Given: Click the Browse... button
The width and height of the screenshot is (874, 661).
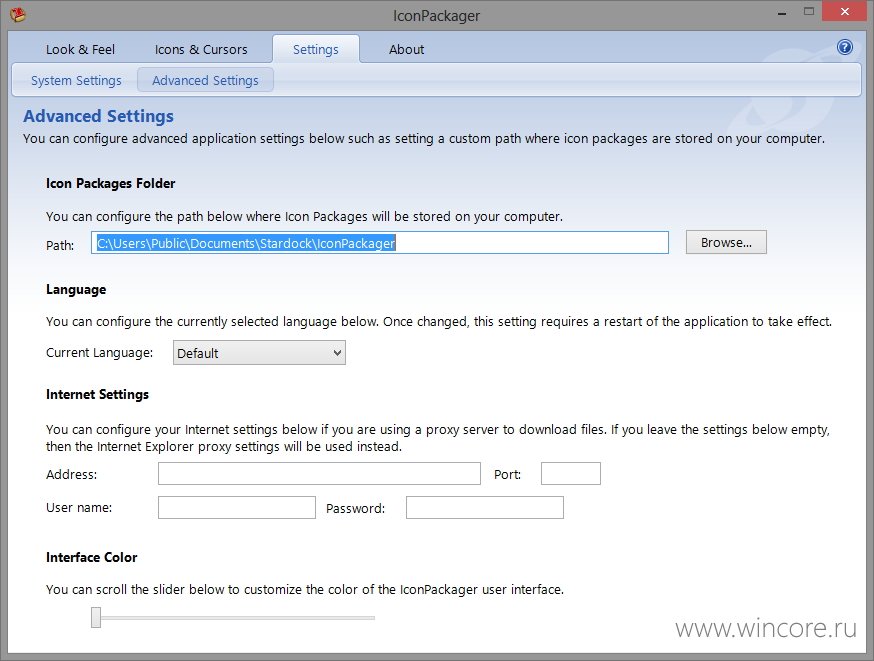Looking at the screenshot, I should click(726, 242).
